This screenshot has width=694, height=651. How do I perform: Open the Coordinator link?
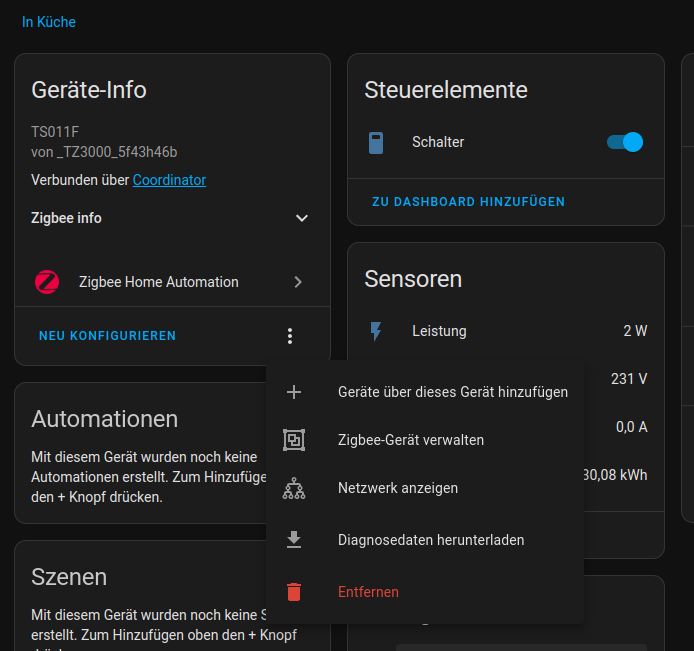click(169, 180)
